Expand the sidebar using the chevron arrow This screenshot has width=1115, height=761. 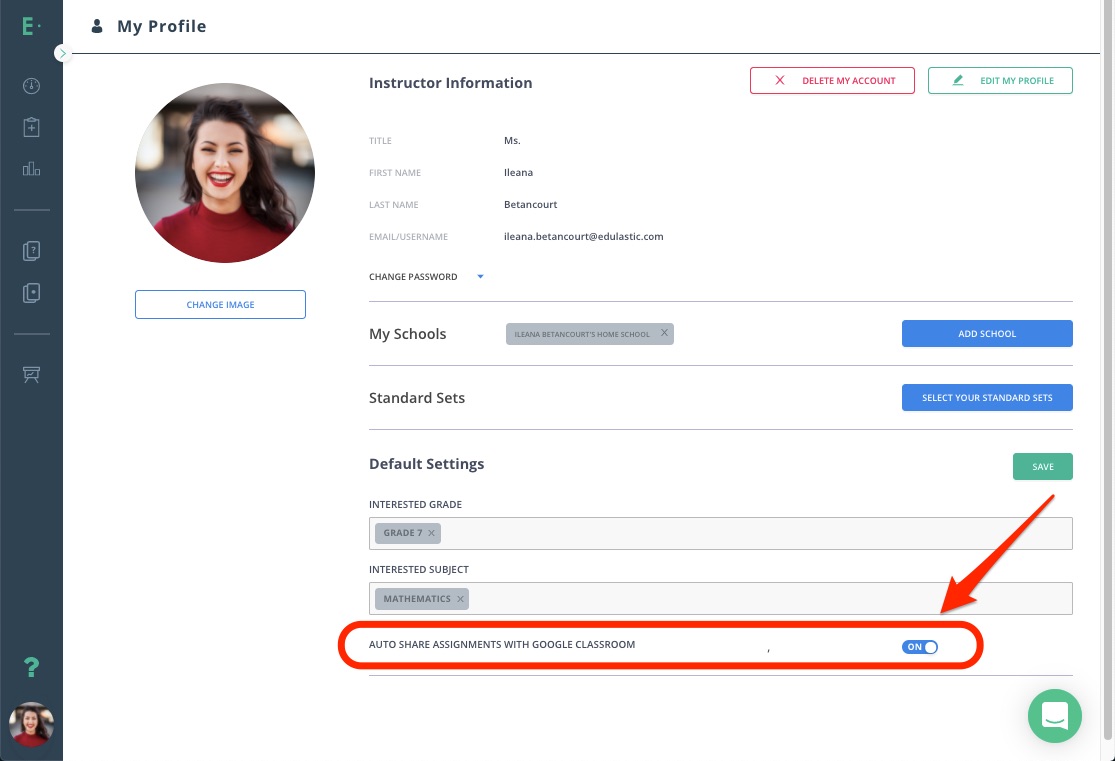(63, 53)
